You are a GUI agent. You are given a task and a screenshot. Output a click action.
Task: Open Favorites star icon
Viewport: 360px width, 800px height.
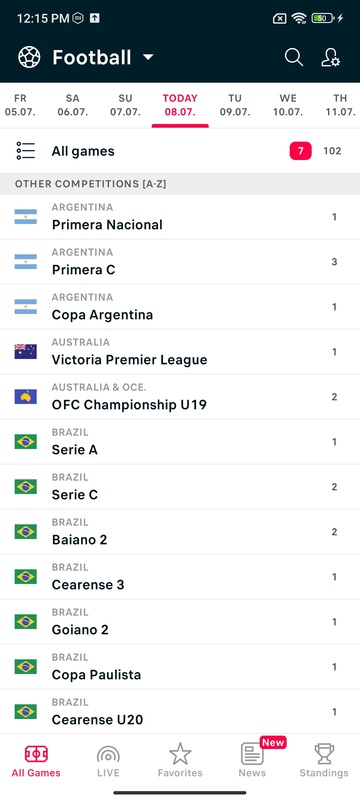point(180,754)
